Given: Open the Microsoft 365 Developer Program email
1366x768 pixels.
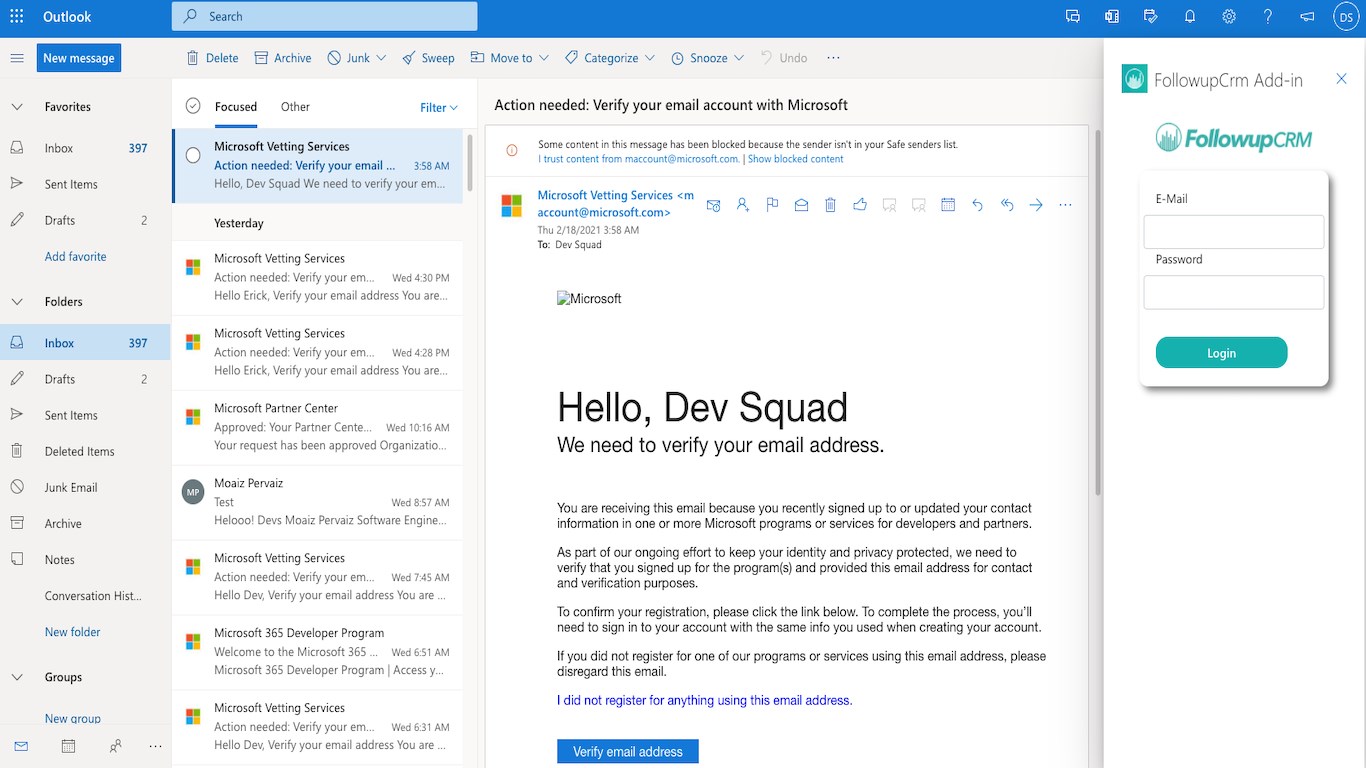Looking at the screenshot, I should [x=317, y=652].
